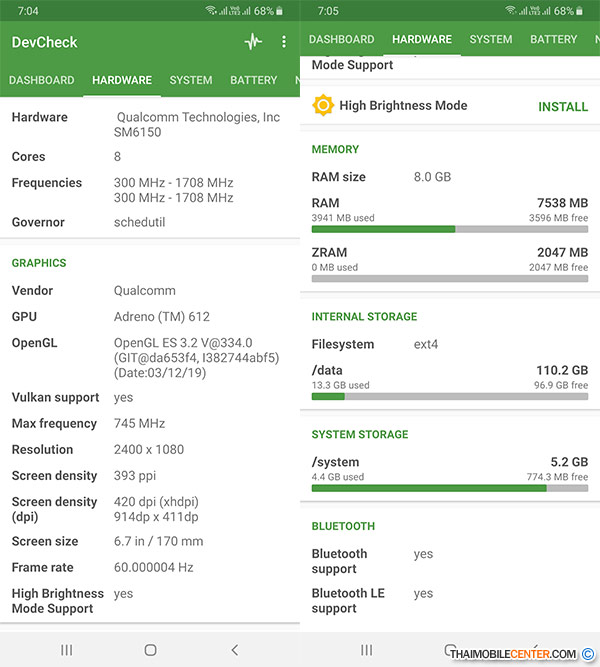Open the three-dot overflow menu
The image size is (600, 667).
[284, 42]
